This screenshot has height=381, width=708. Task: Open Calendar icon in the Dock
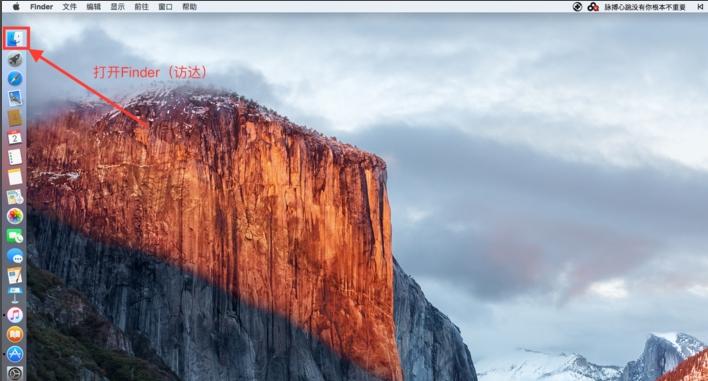tap(15, 138)
